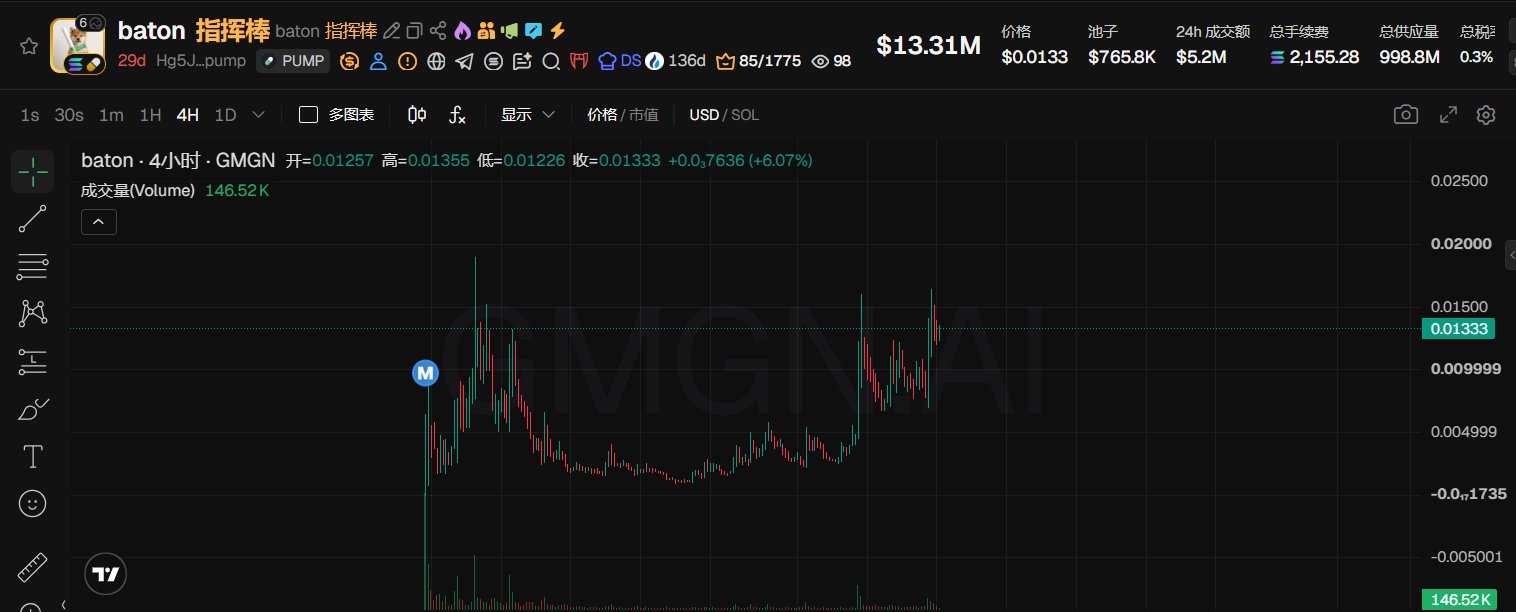Switch currency to SOL
Screen dimensions: 1516x612
click(745, 115)
